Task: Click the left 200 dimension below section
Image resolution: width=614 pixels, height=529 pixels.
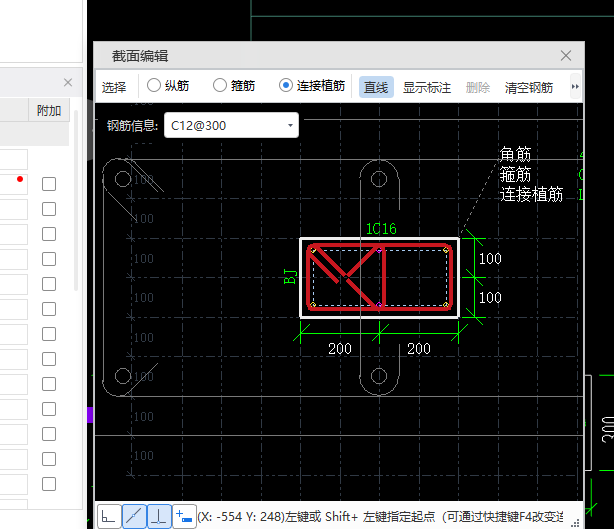Action: pos(340,348)
